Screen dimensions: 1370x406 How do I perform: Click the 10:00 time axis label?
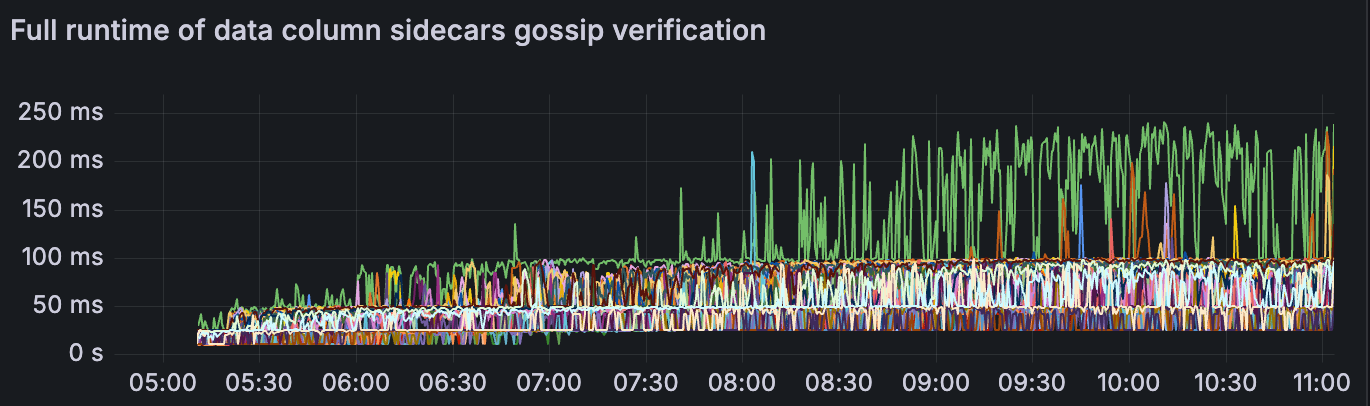click(1128, 384)
